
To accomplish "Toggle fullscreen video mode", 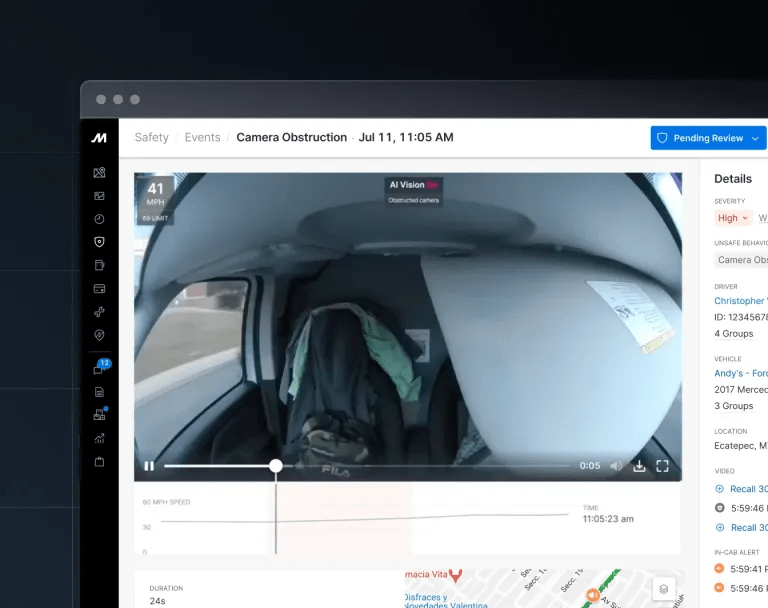I will tap(662, 466).
